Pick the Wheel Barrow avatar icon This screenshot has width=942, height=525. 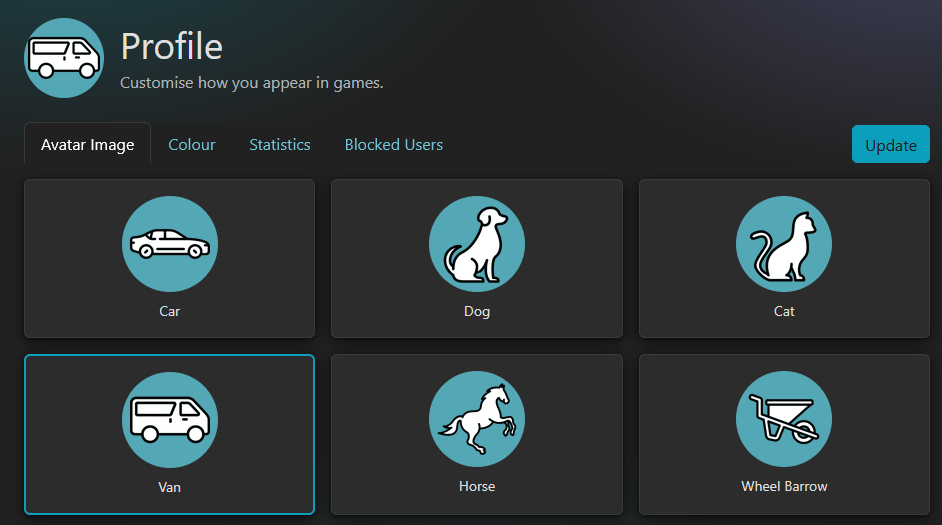coord(784,419)
